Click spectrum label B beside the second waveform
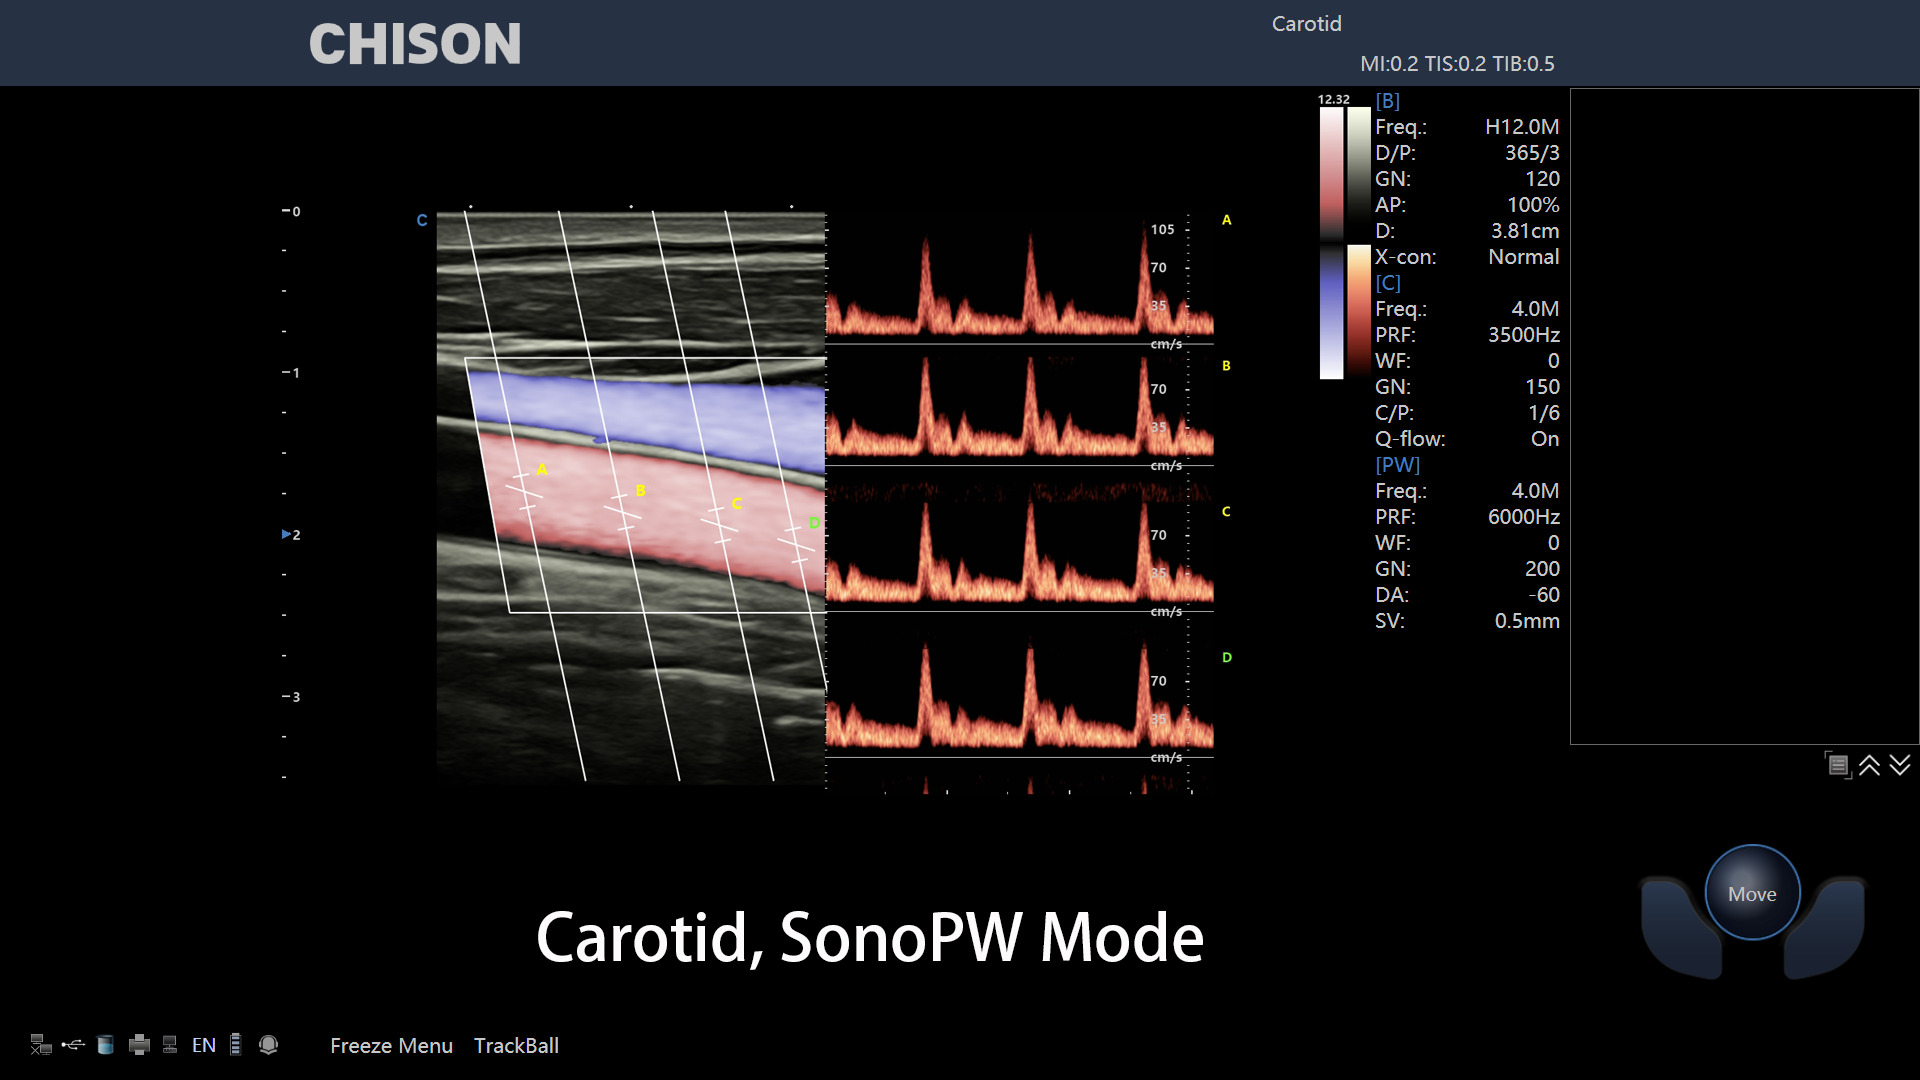 [x=1227, y=366]
